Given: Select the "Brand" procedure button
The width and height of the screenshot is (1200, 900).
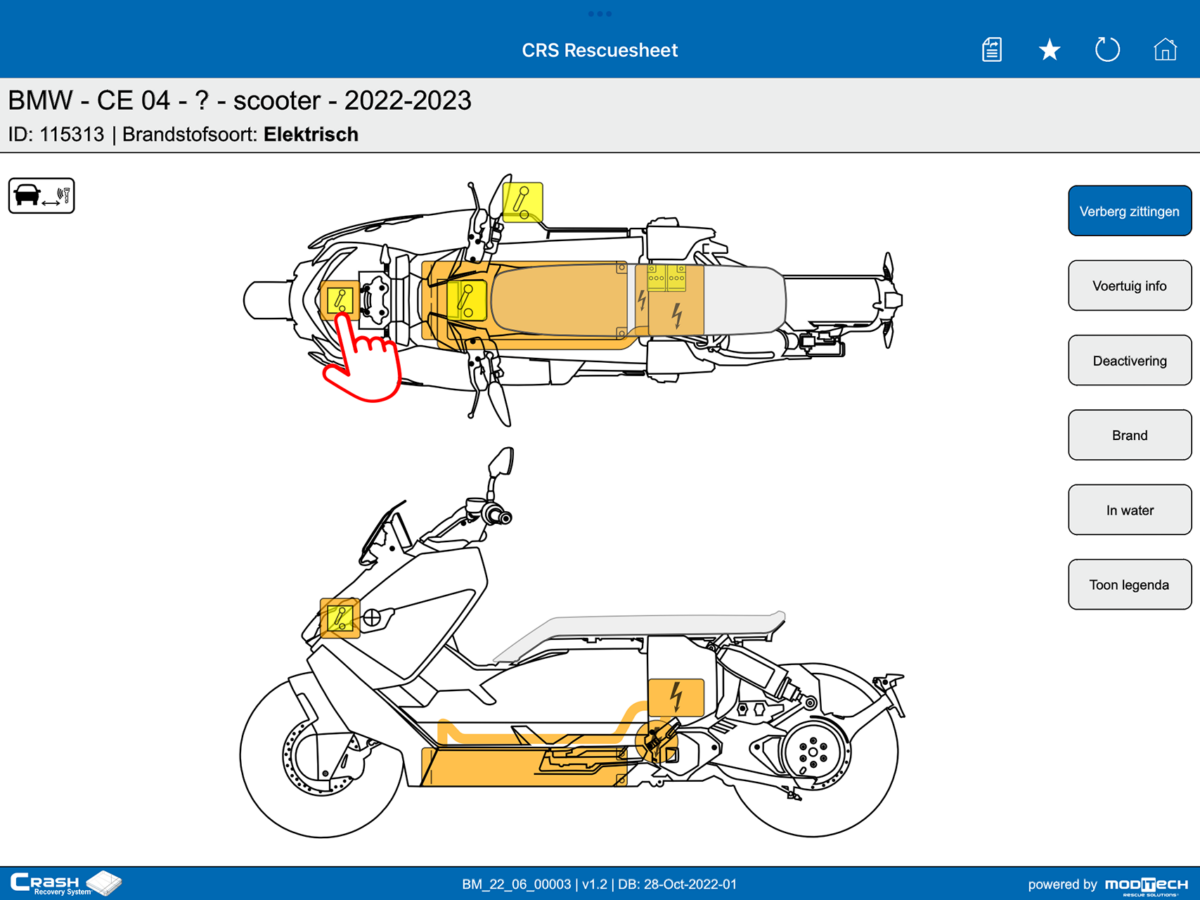Looking at the screenshot, I should pyautogui.click(x=1129, y=435).
